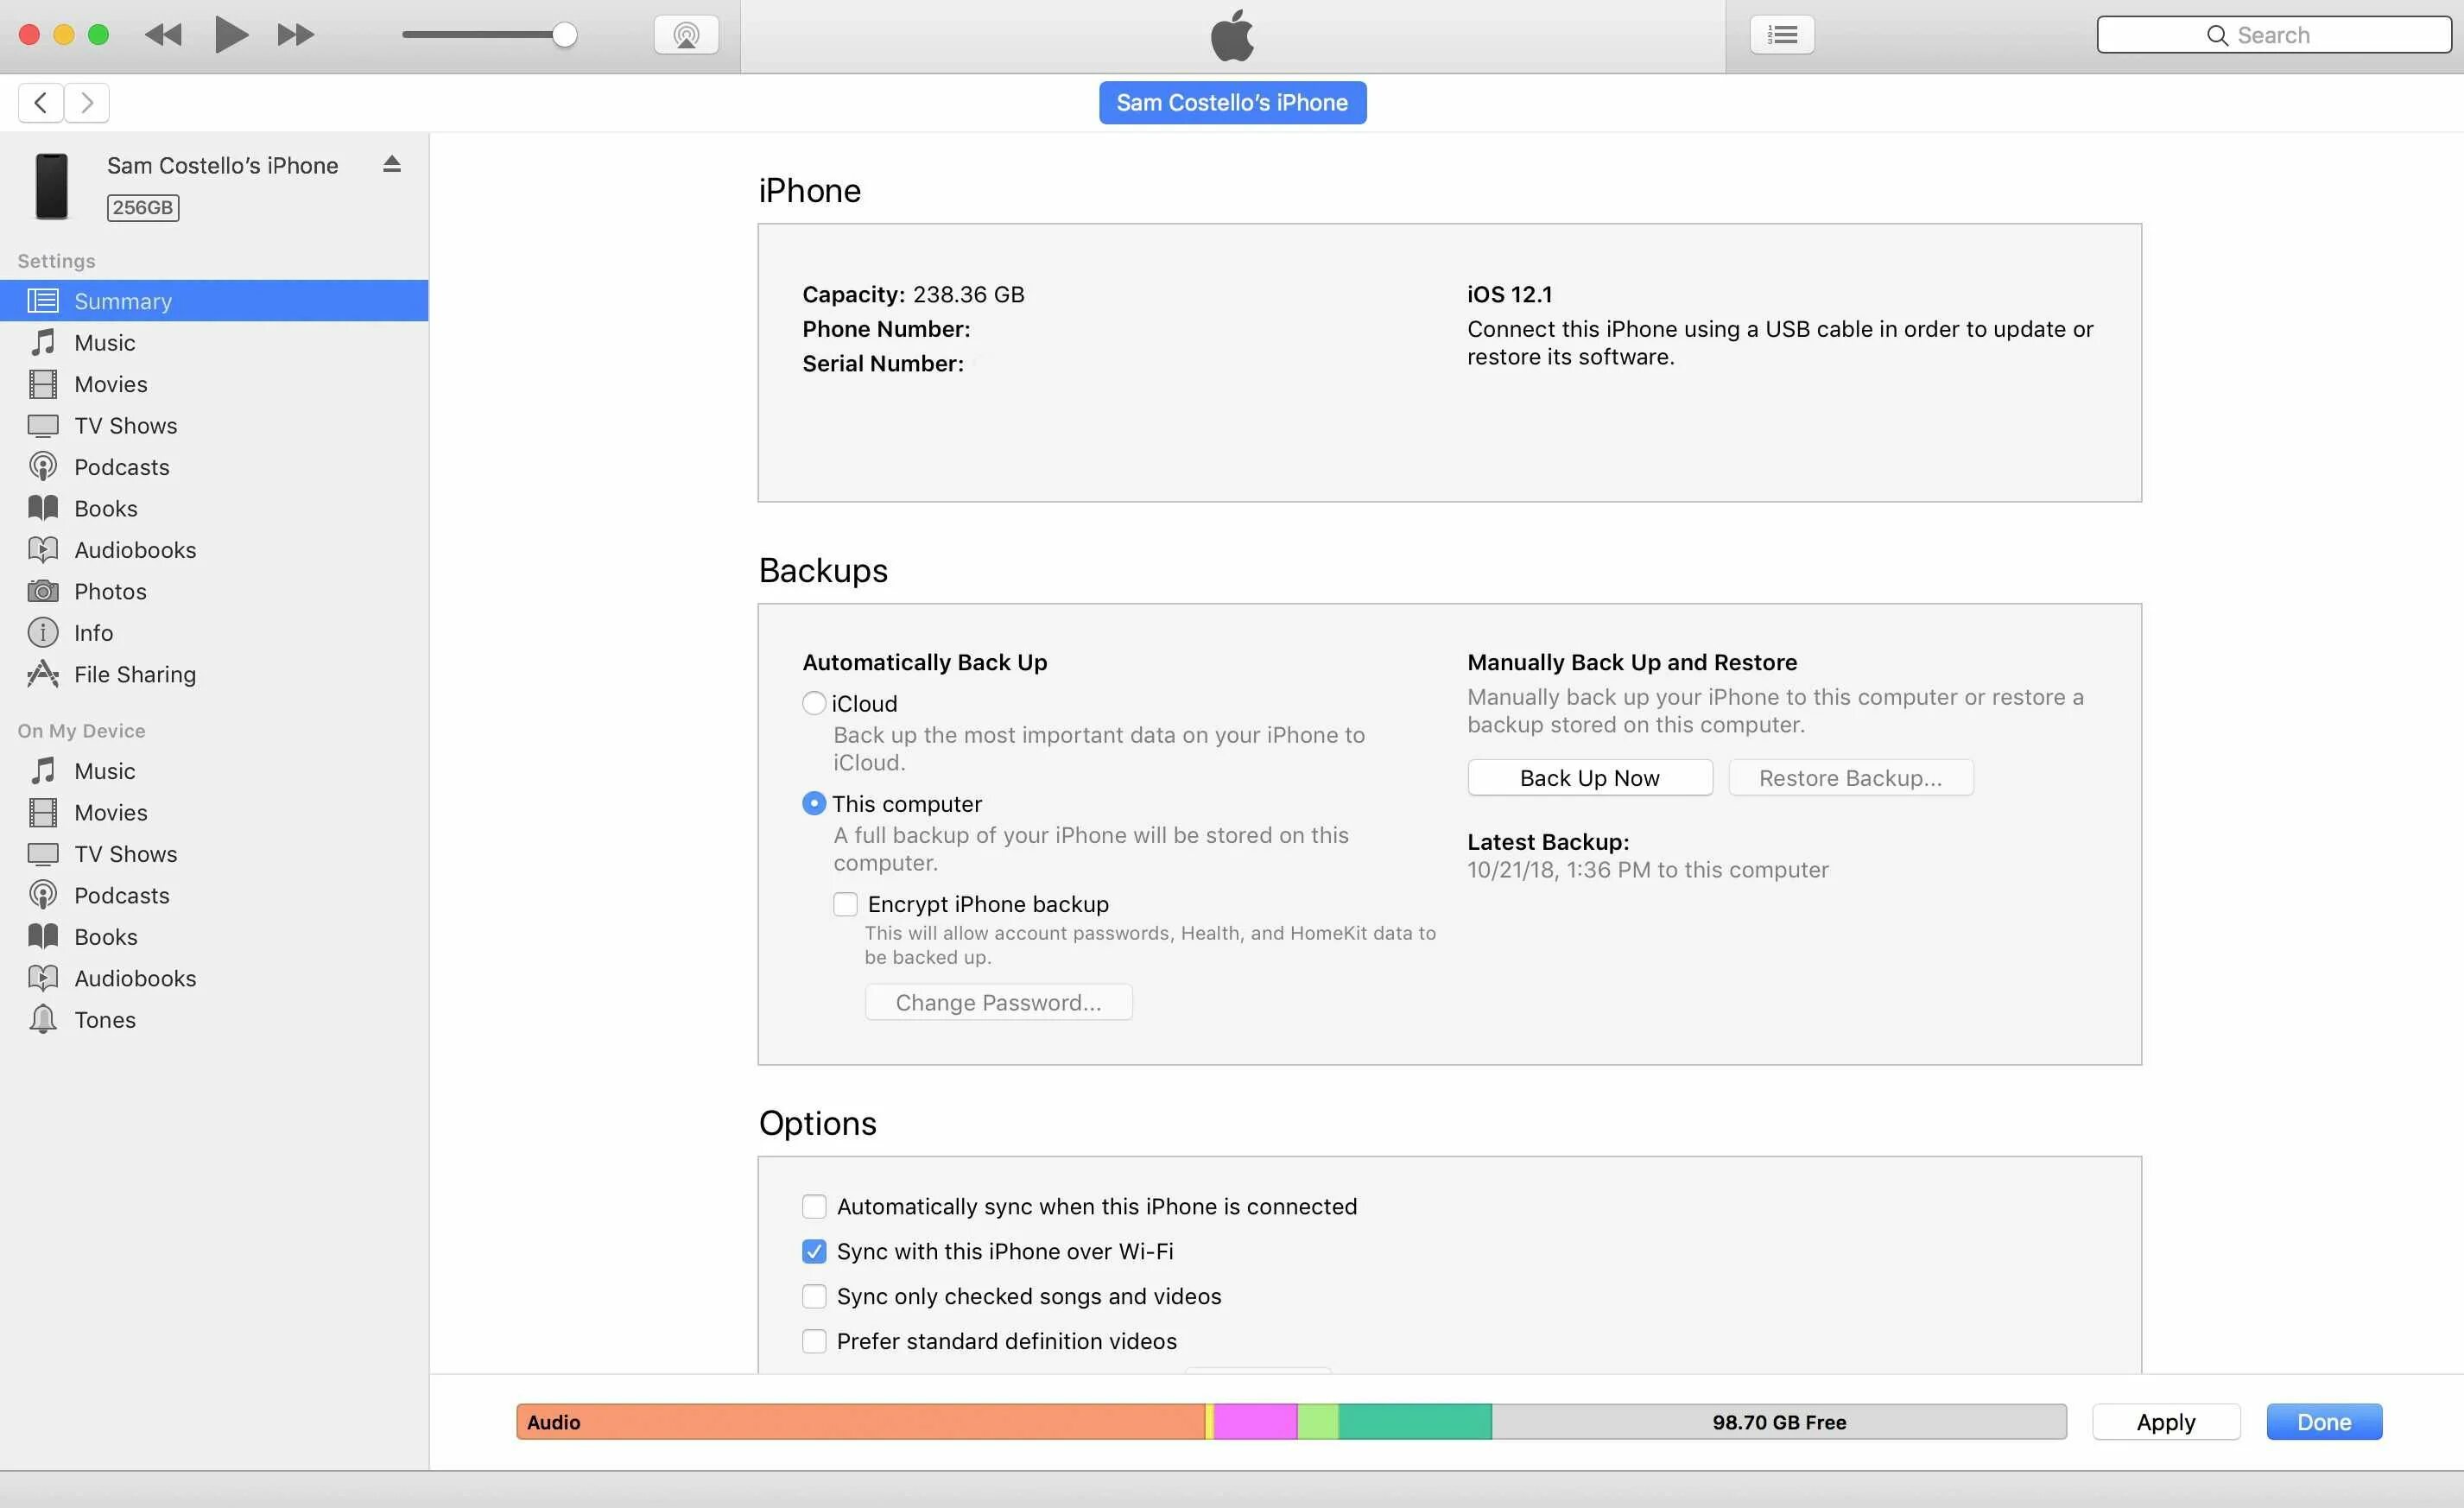This screenshot has height=1508, width=2464.
Task: Click the AirPlay icon in toolbar
Action: tap(687, 35)
